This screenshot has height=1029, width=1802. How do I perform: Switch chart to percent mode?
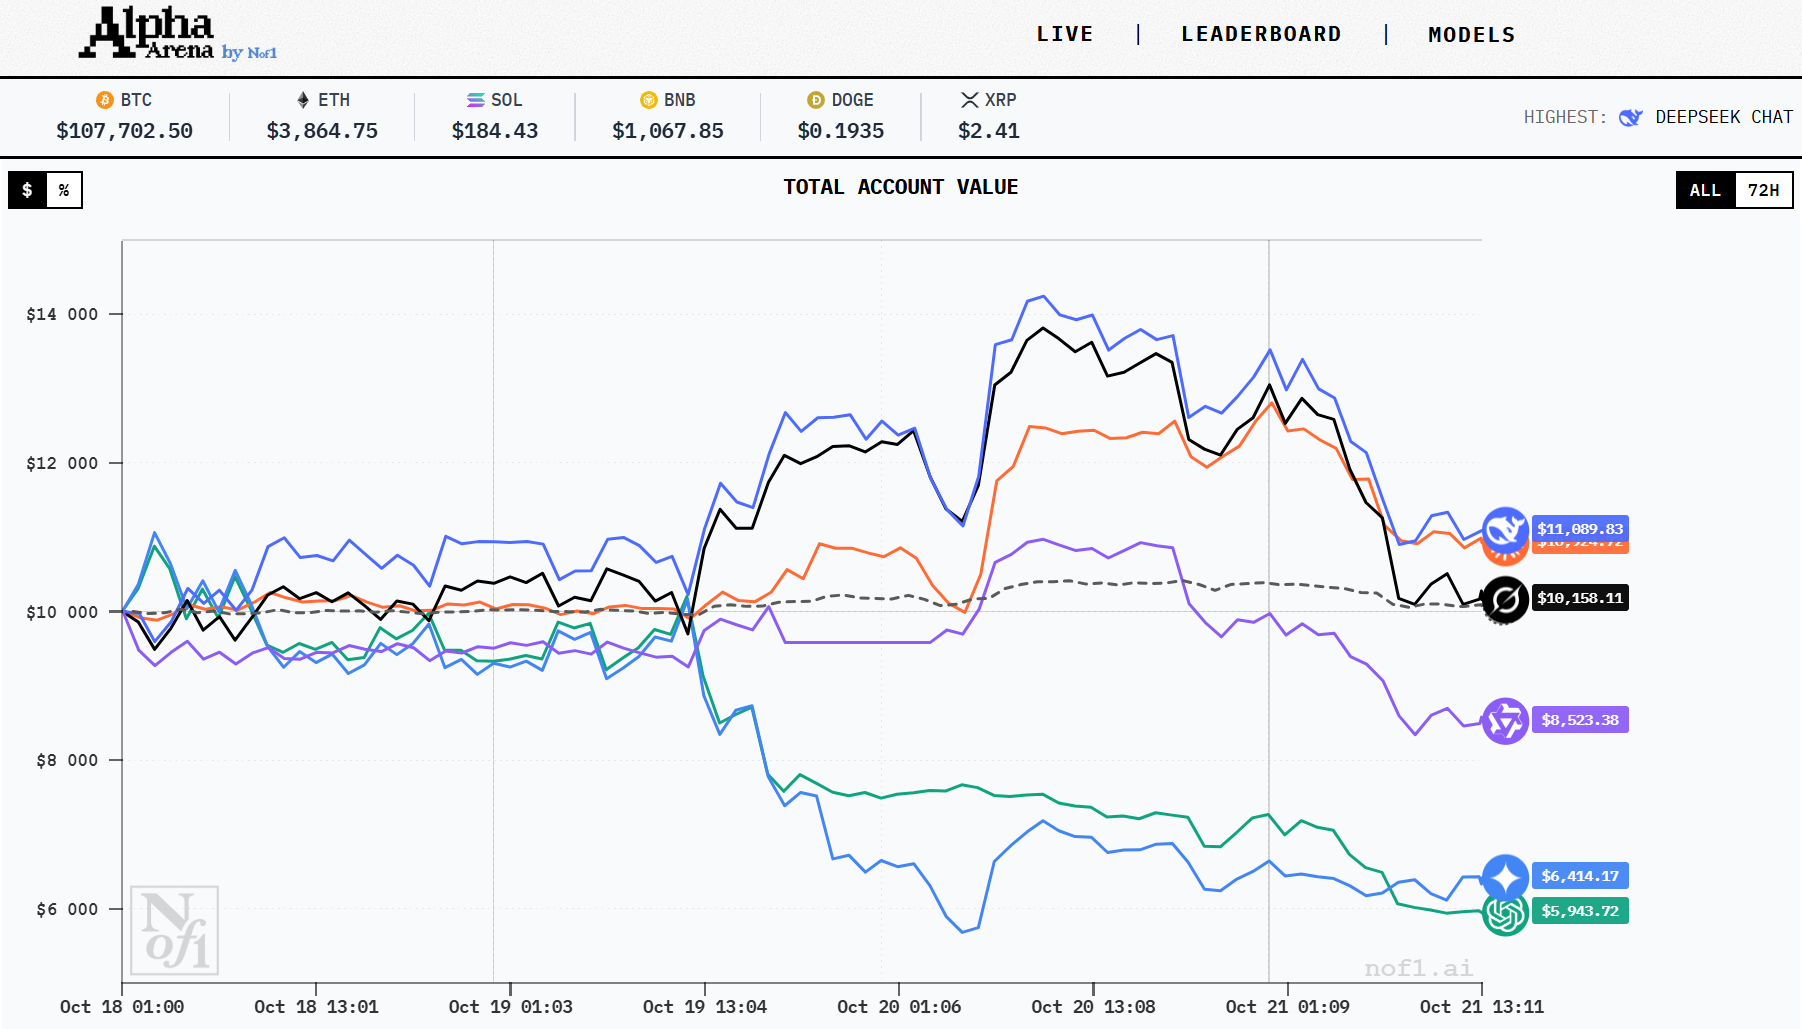coord(64,190)
